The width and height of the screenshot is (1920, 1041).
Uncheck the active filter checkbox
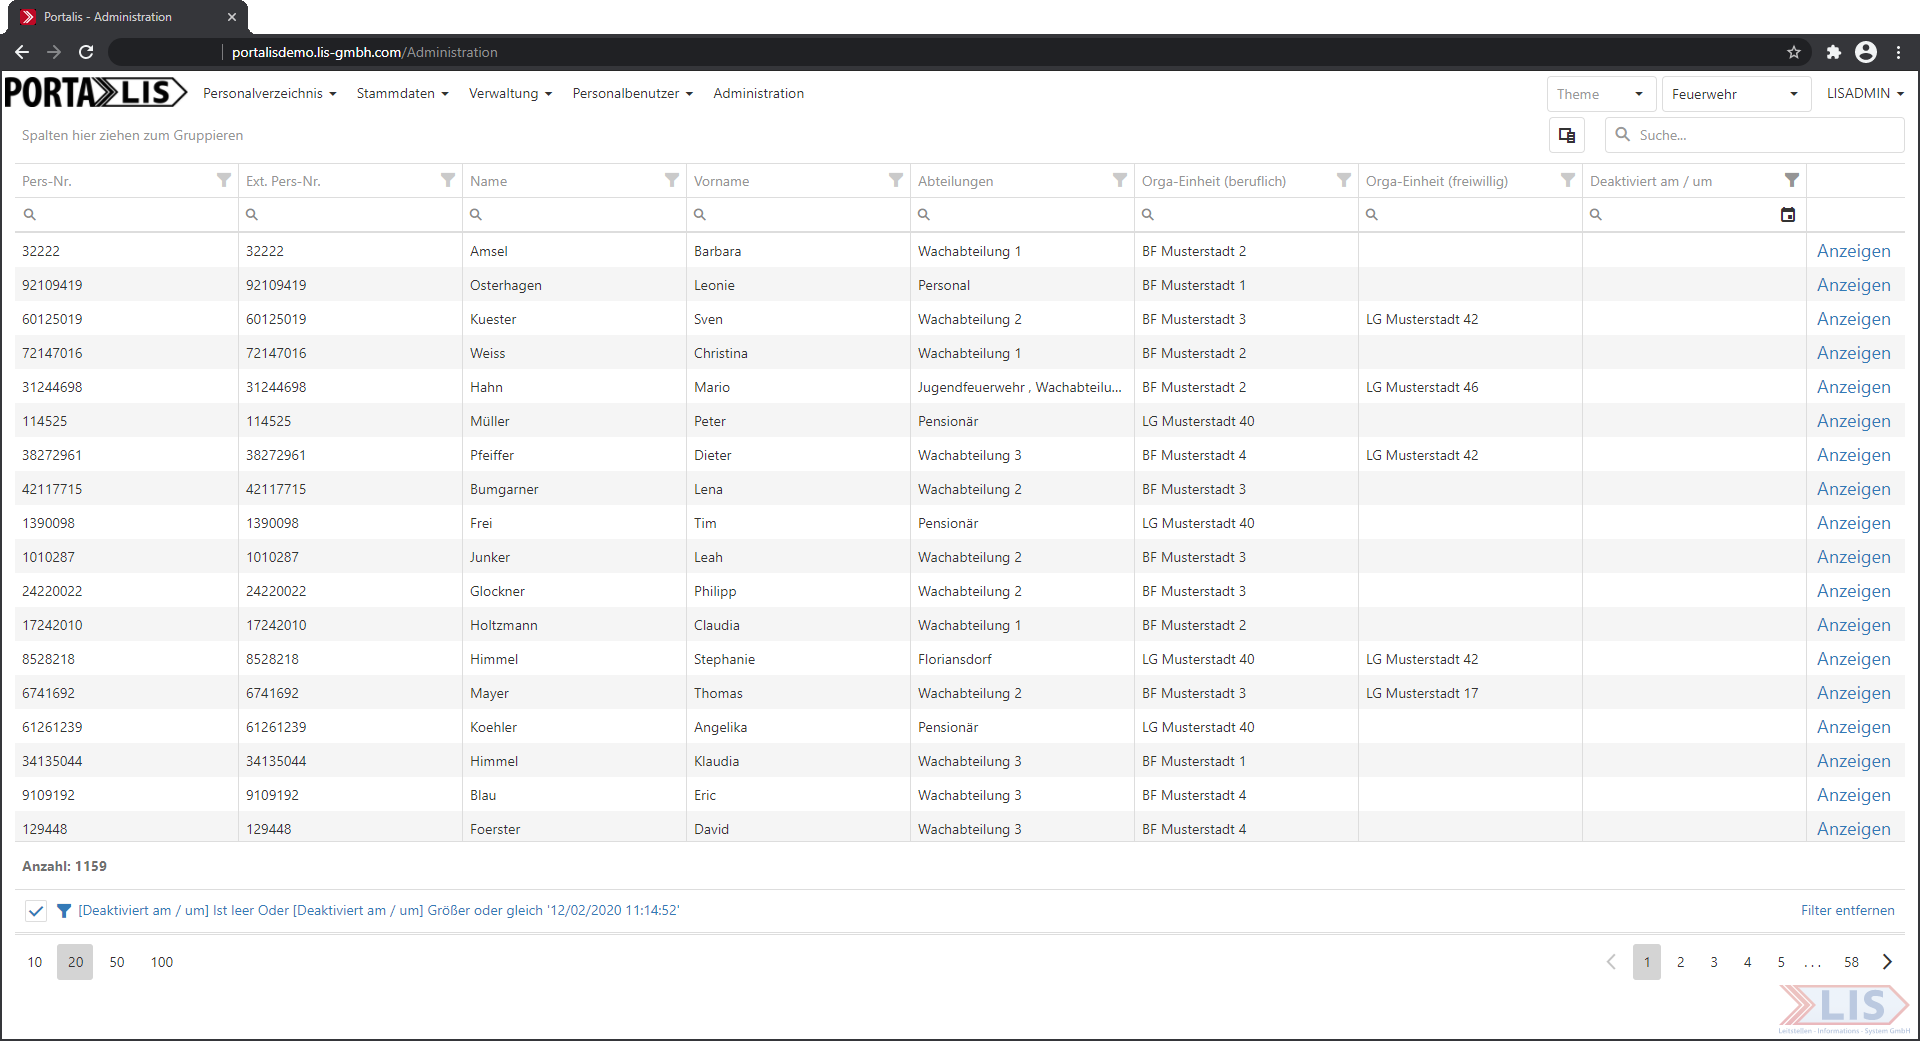[36, 911]
